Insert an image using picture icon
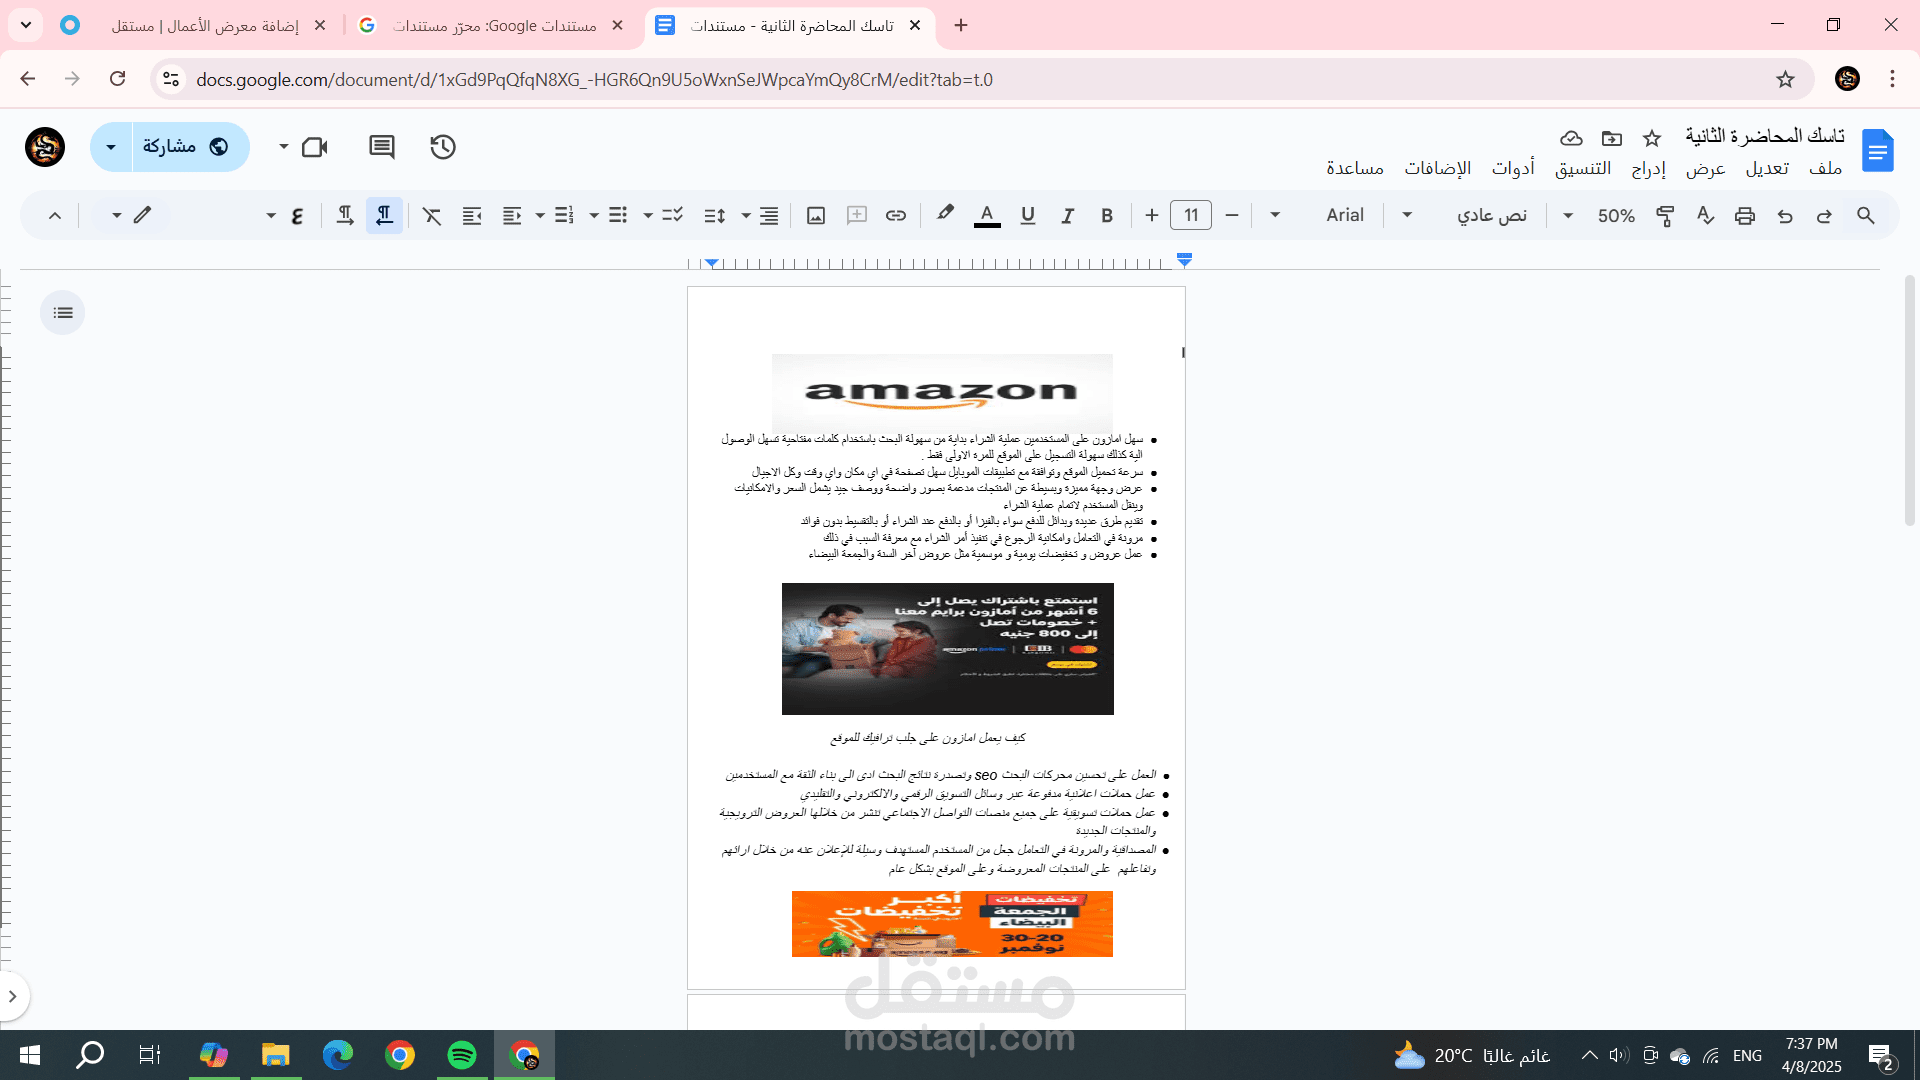Image resolution: width=1920 pixels, height=1080 pixels. (x=816, y=215)
